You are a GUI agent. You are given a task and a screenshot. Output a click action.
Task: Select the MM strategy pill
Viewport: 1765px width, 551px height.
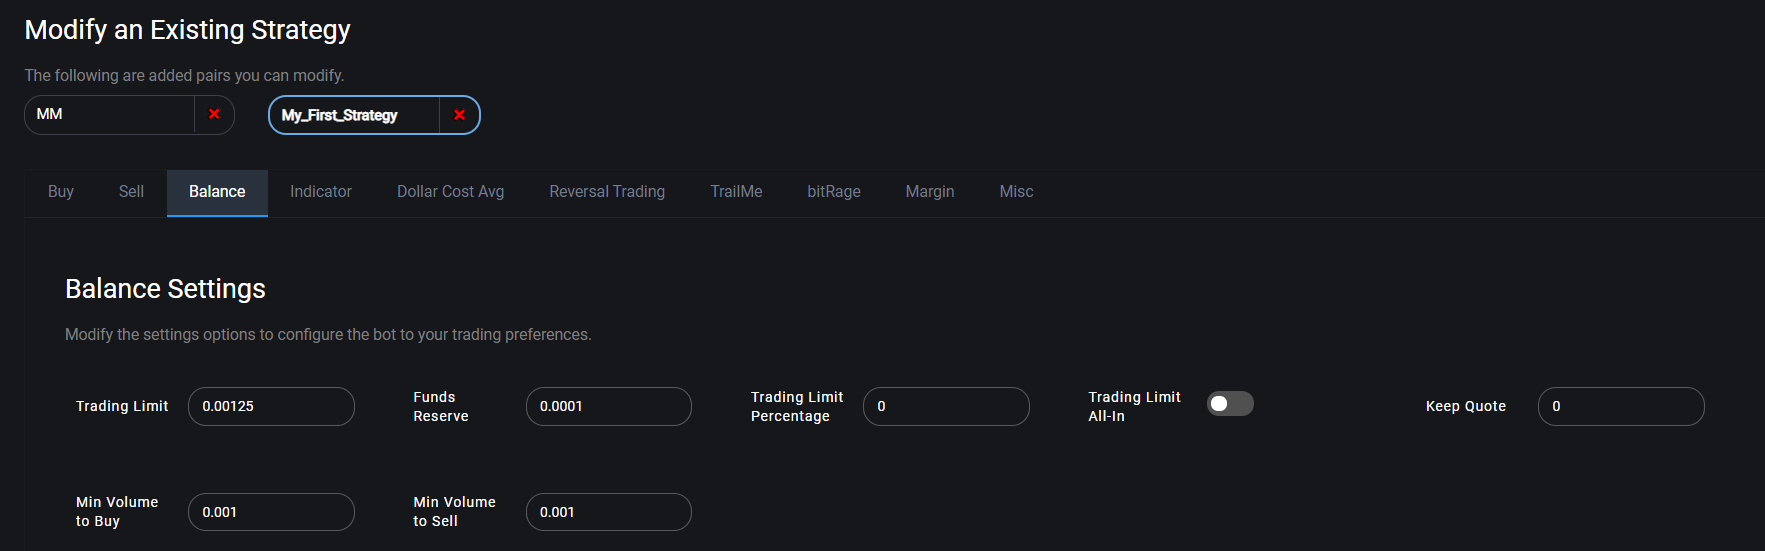click(x=109, y=114)
